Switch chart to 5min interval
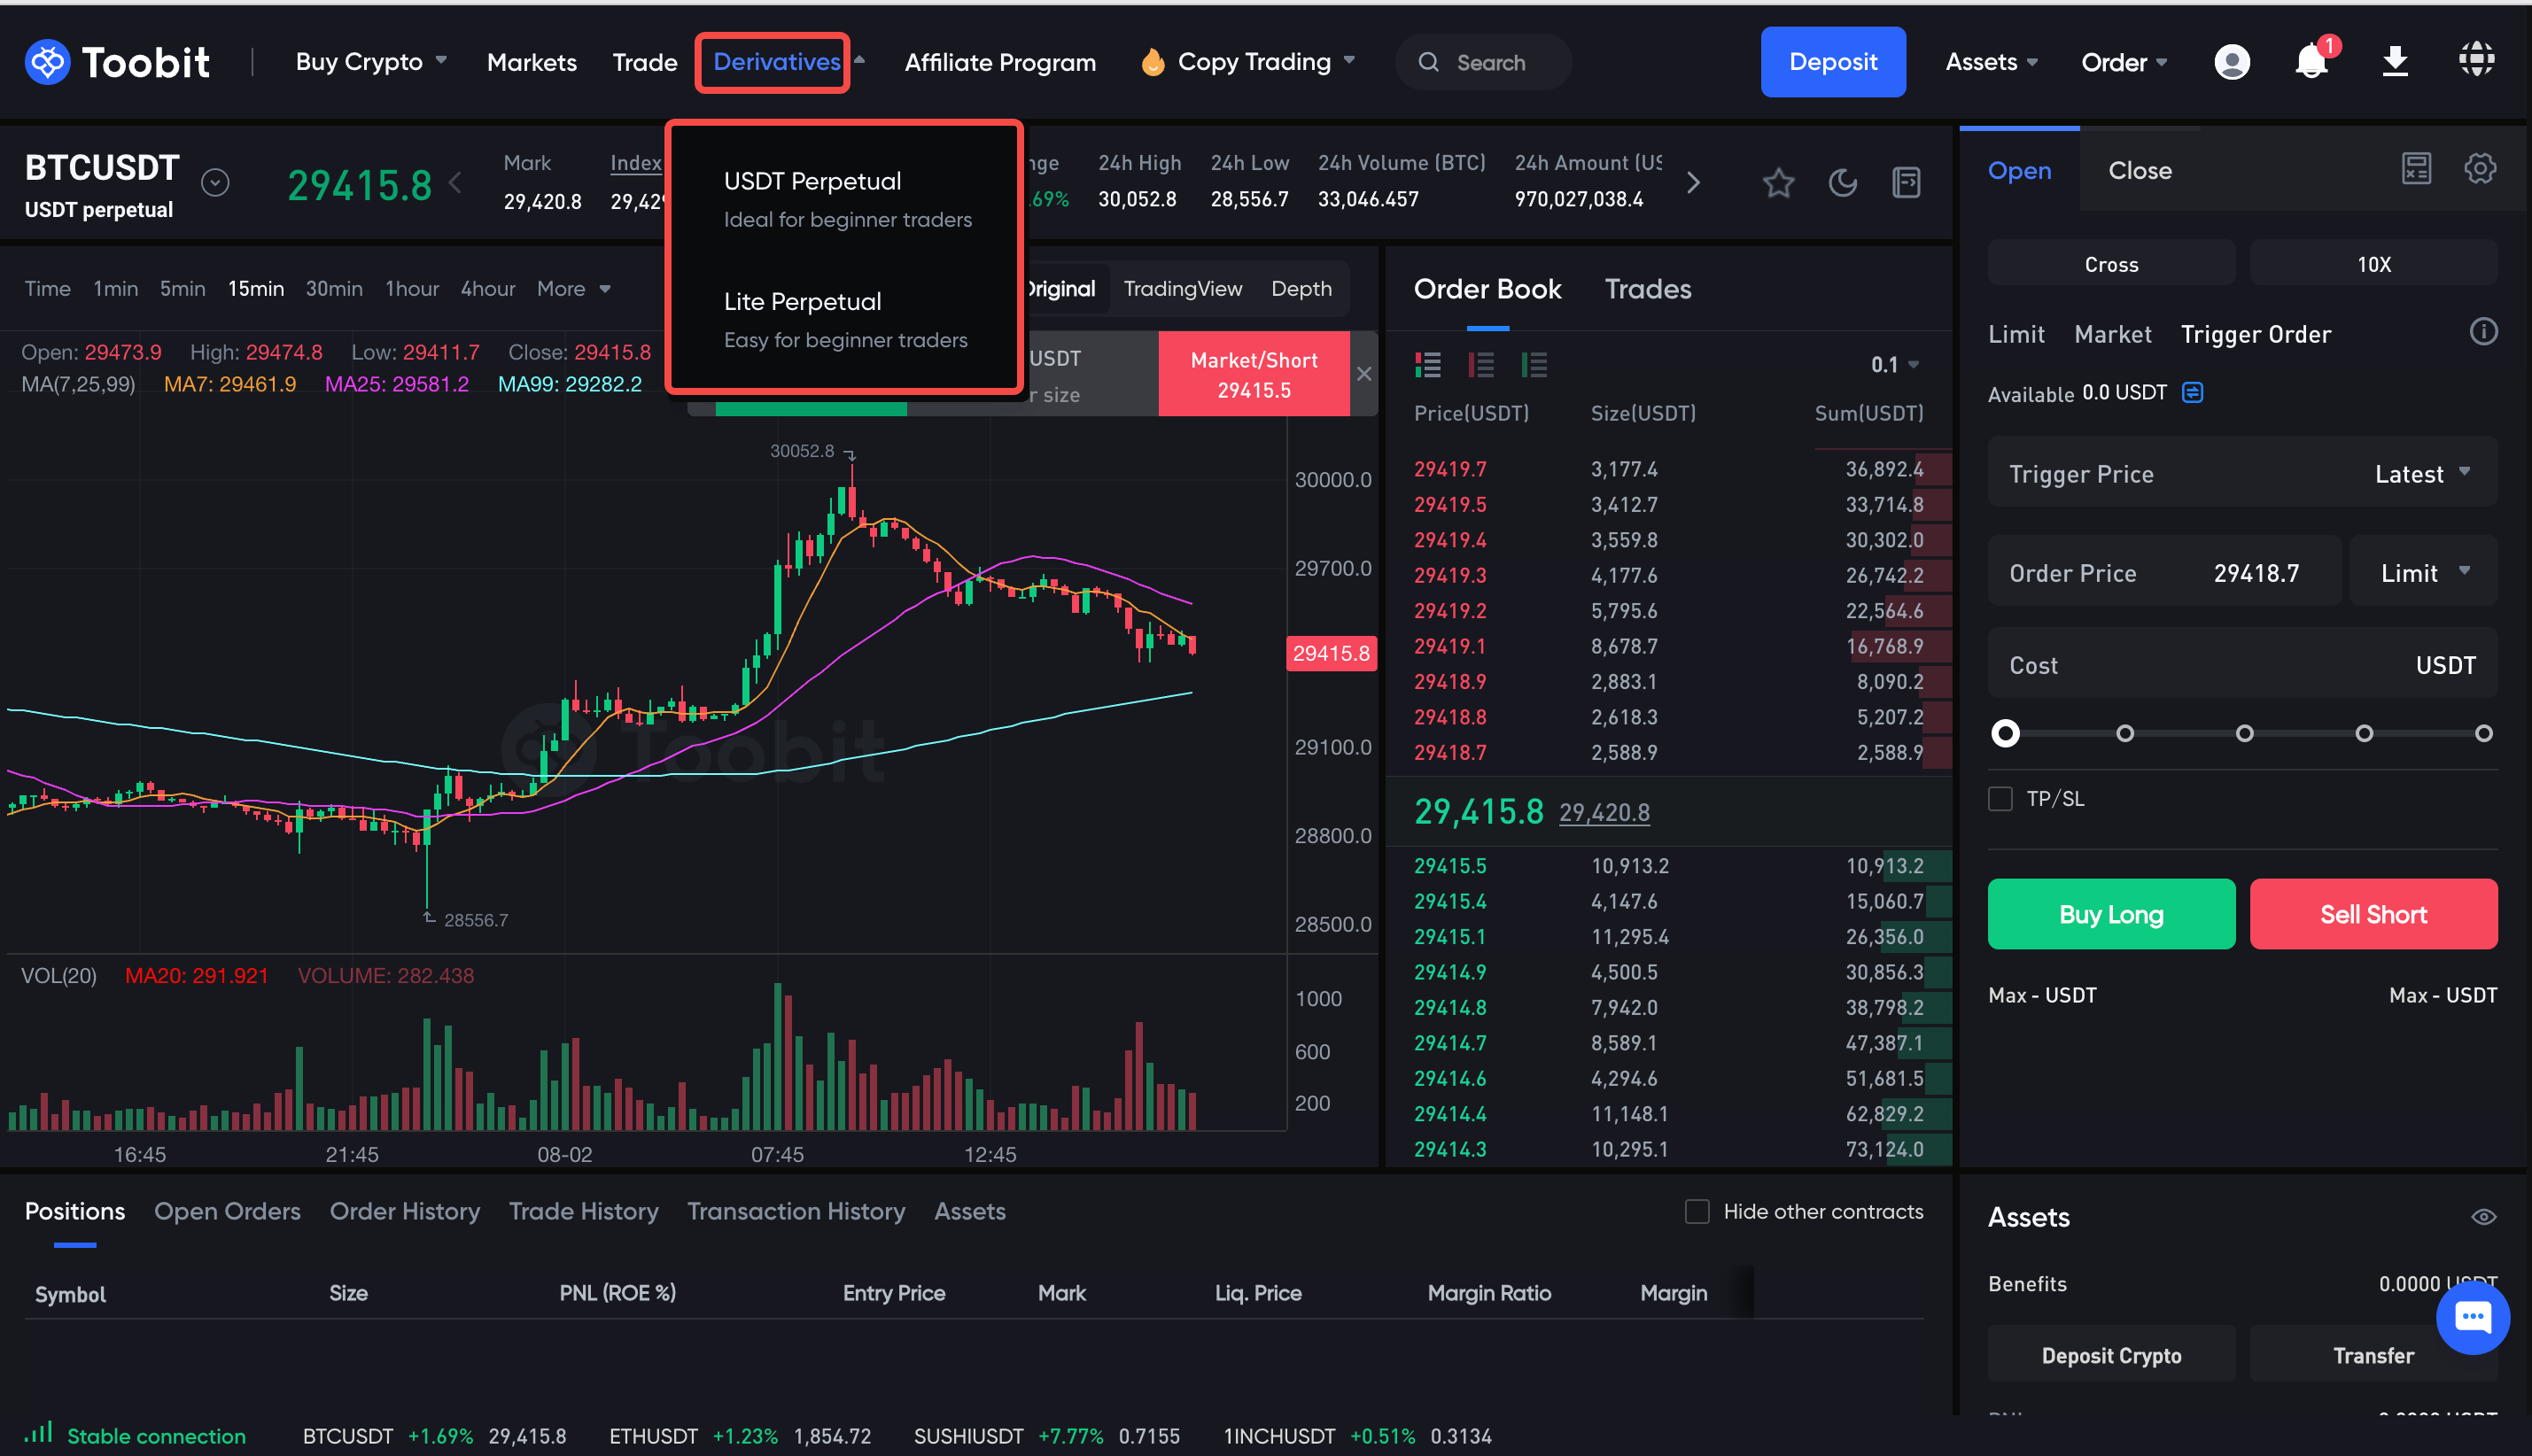The width and height of the screenshot is (2532, 1456). point(183,289)
